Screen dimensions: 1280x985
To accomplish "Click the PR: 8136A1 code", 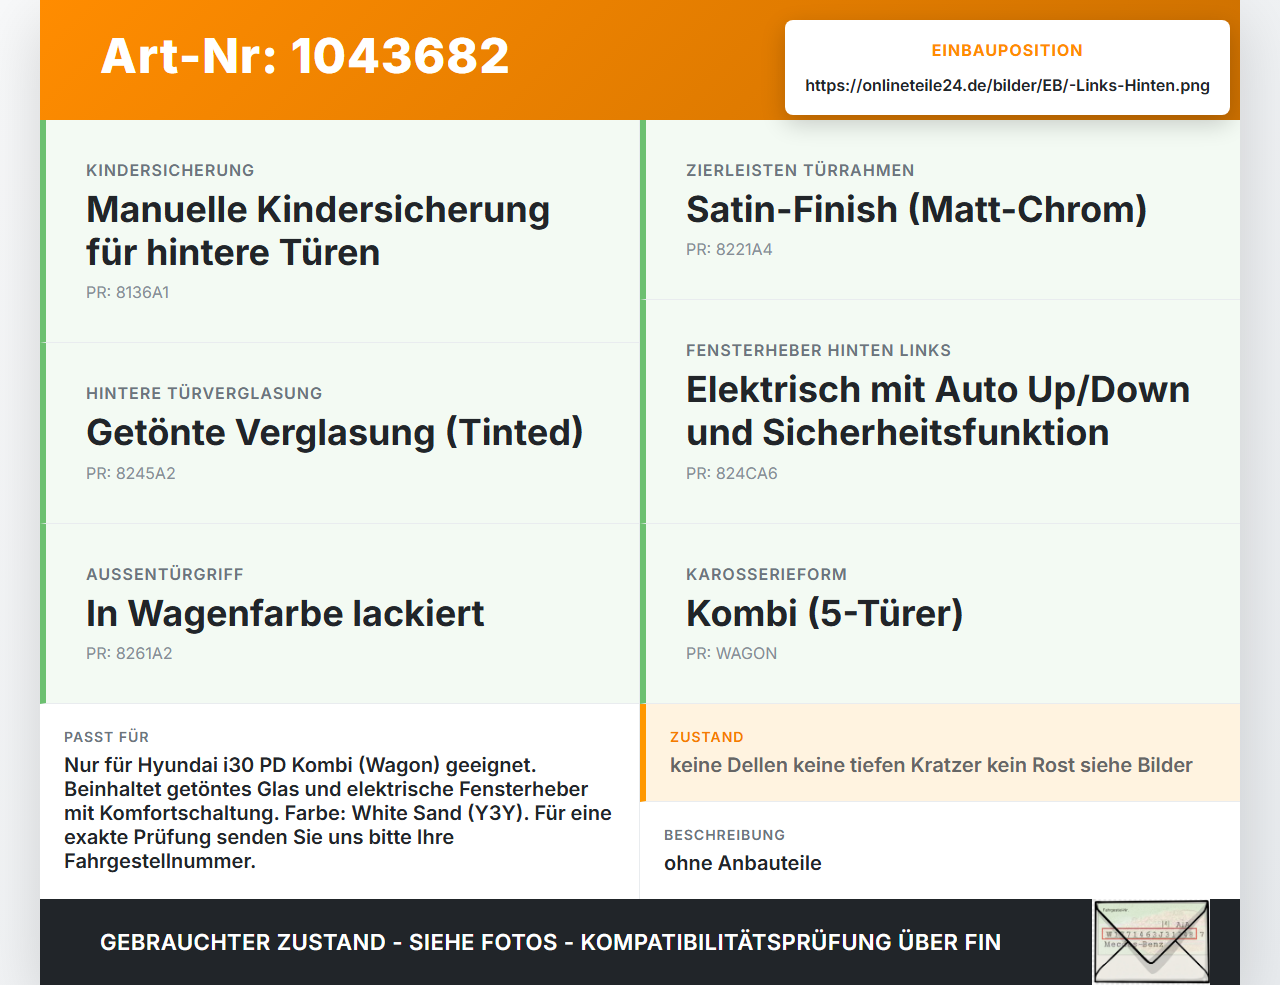I will (x=128, y=293).
